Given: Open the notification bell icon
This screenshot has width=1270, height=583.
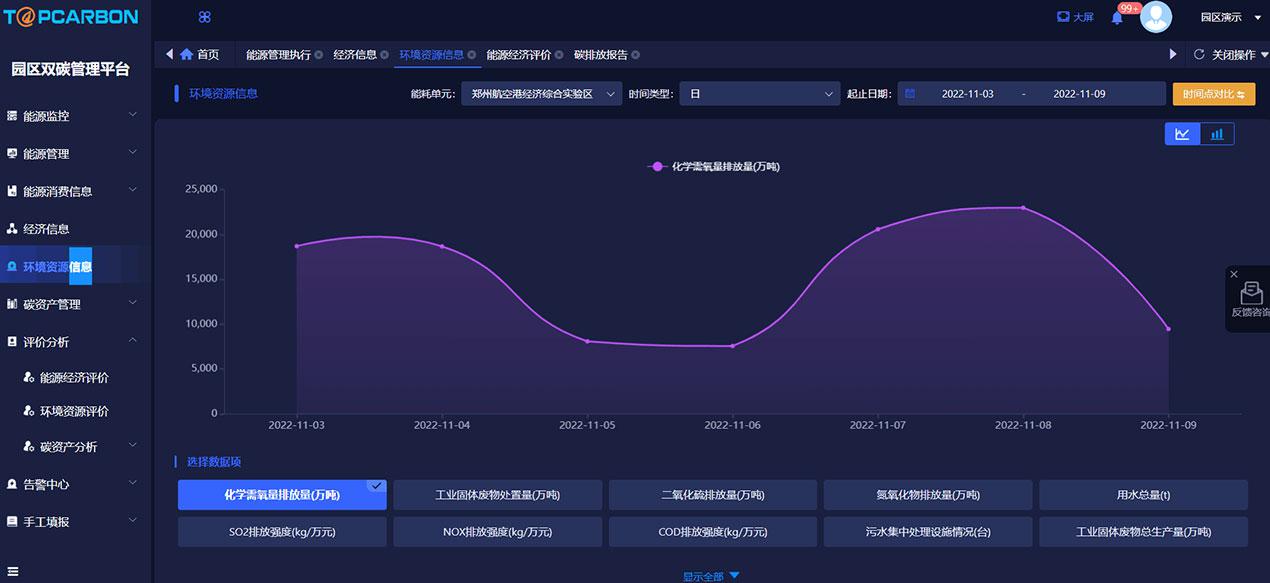Looking at the screenshot, I should [x=1117, y=18].
